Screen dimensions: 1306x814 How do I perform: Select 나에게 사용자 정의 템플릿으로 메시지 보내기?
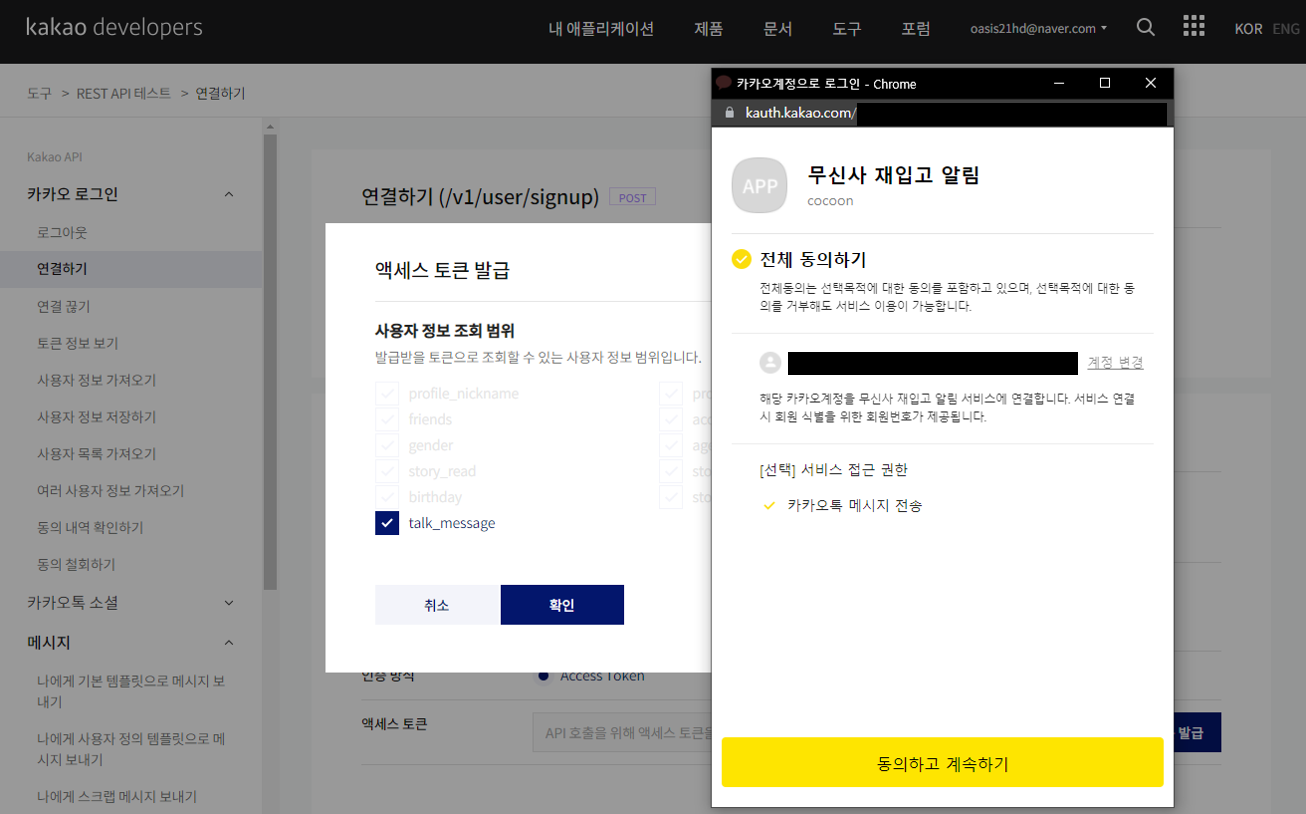click(131, 749)
